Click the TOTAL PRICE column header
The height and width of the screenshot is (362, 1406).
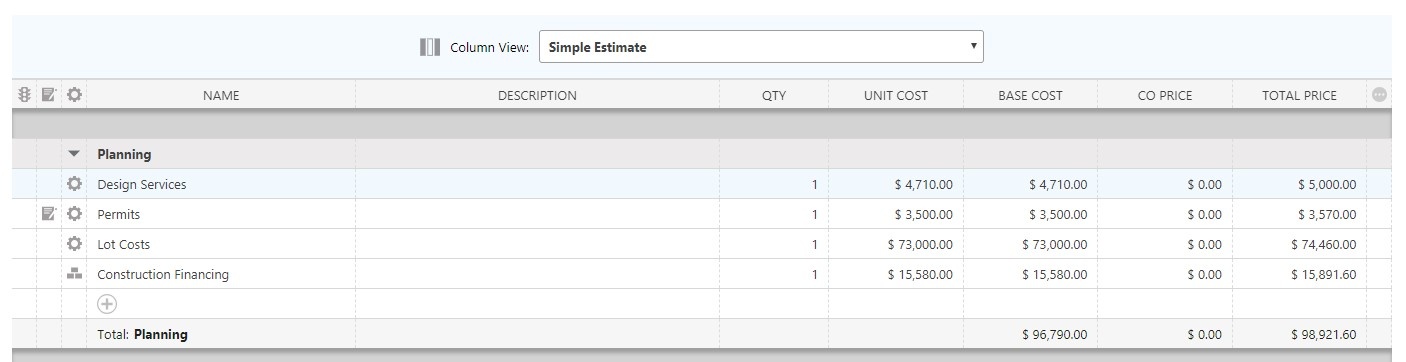(1299, 95)
